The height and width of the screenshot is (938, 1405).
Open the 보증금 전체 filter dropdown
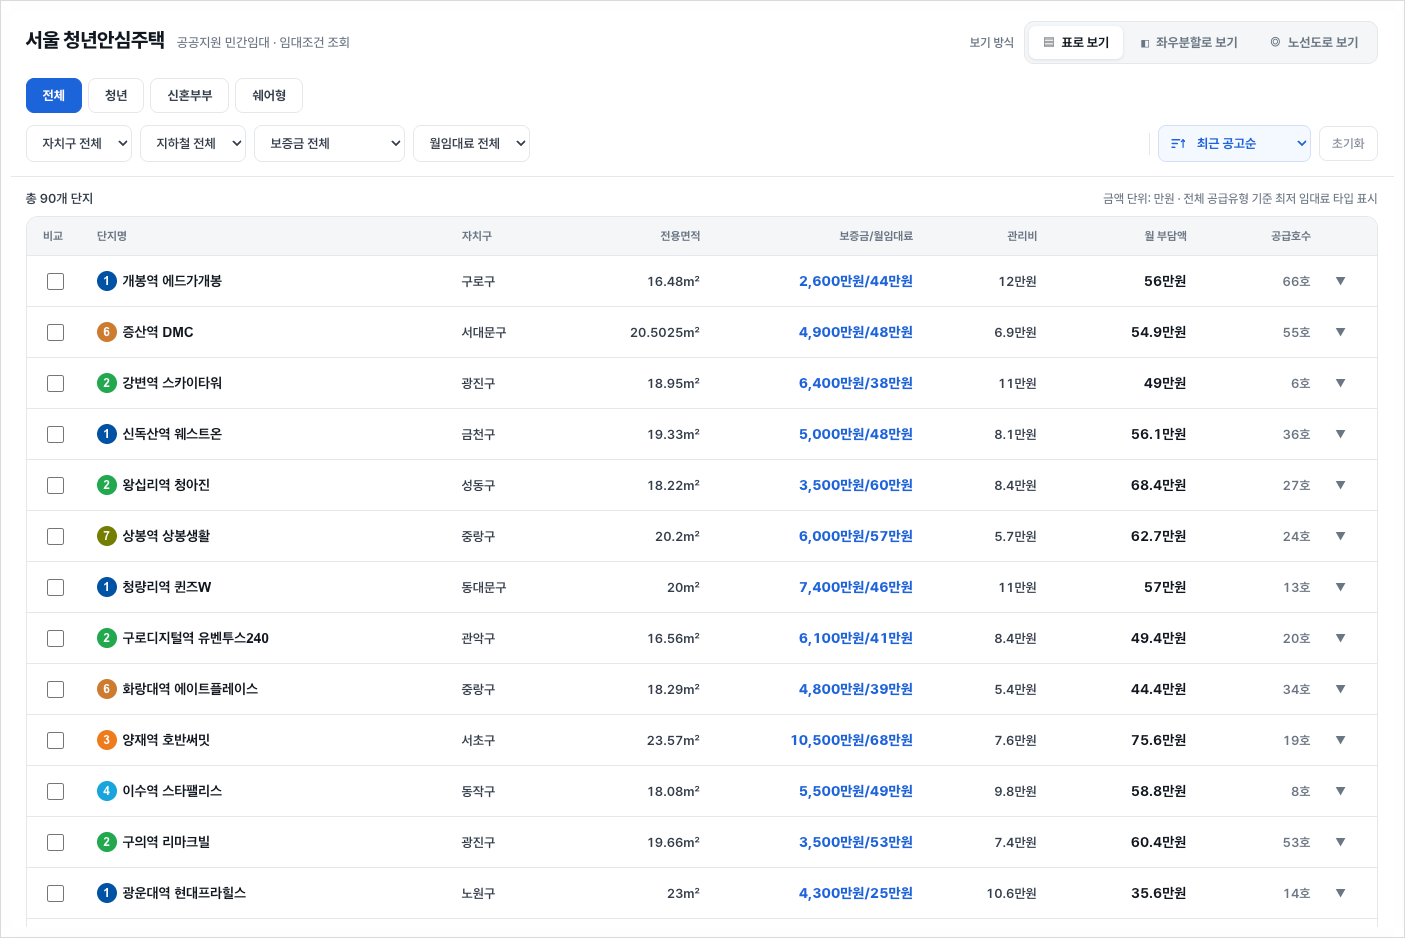click(329, 143)
